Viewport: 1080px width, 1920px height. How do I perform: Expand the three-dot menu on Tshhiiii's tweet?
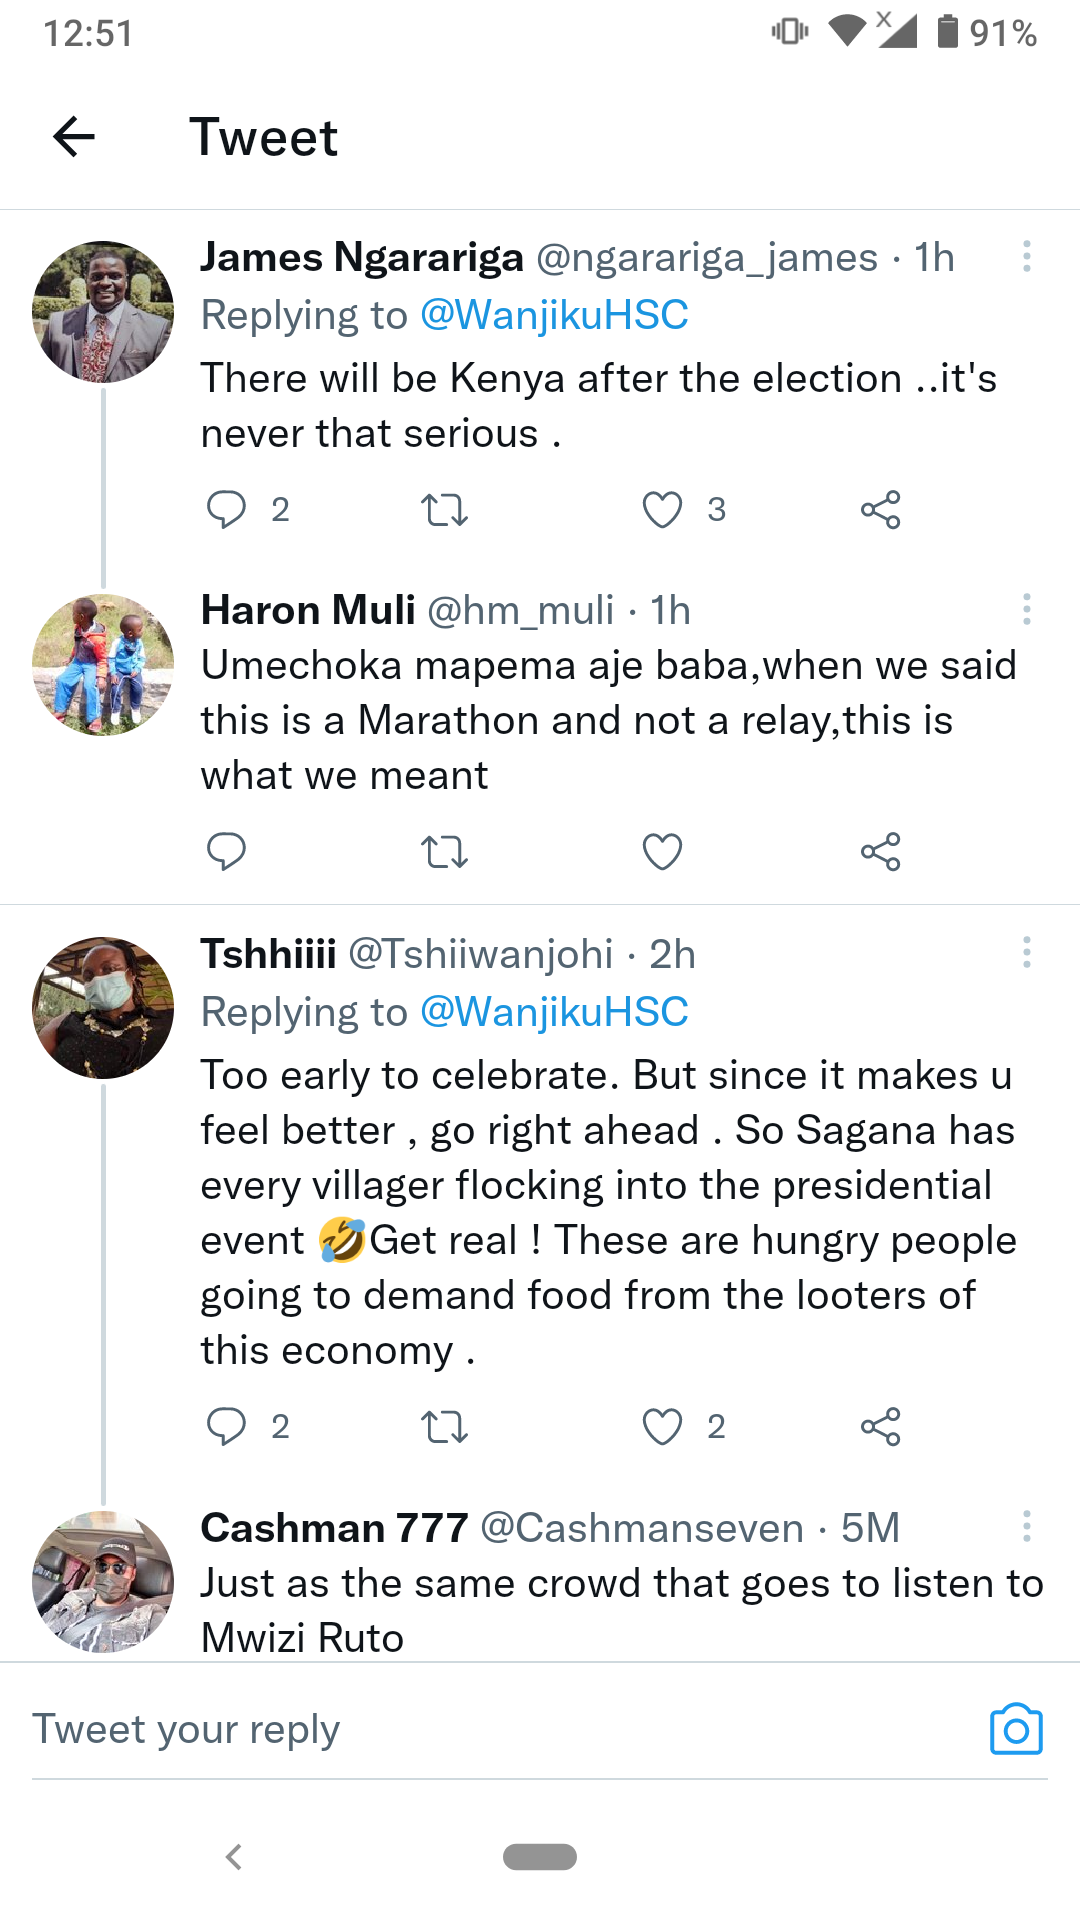(1026, 953)
